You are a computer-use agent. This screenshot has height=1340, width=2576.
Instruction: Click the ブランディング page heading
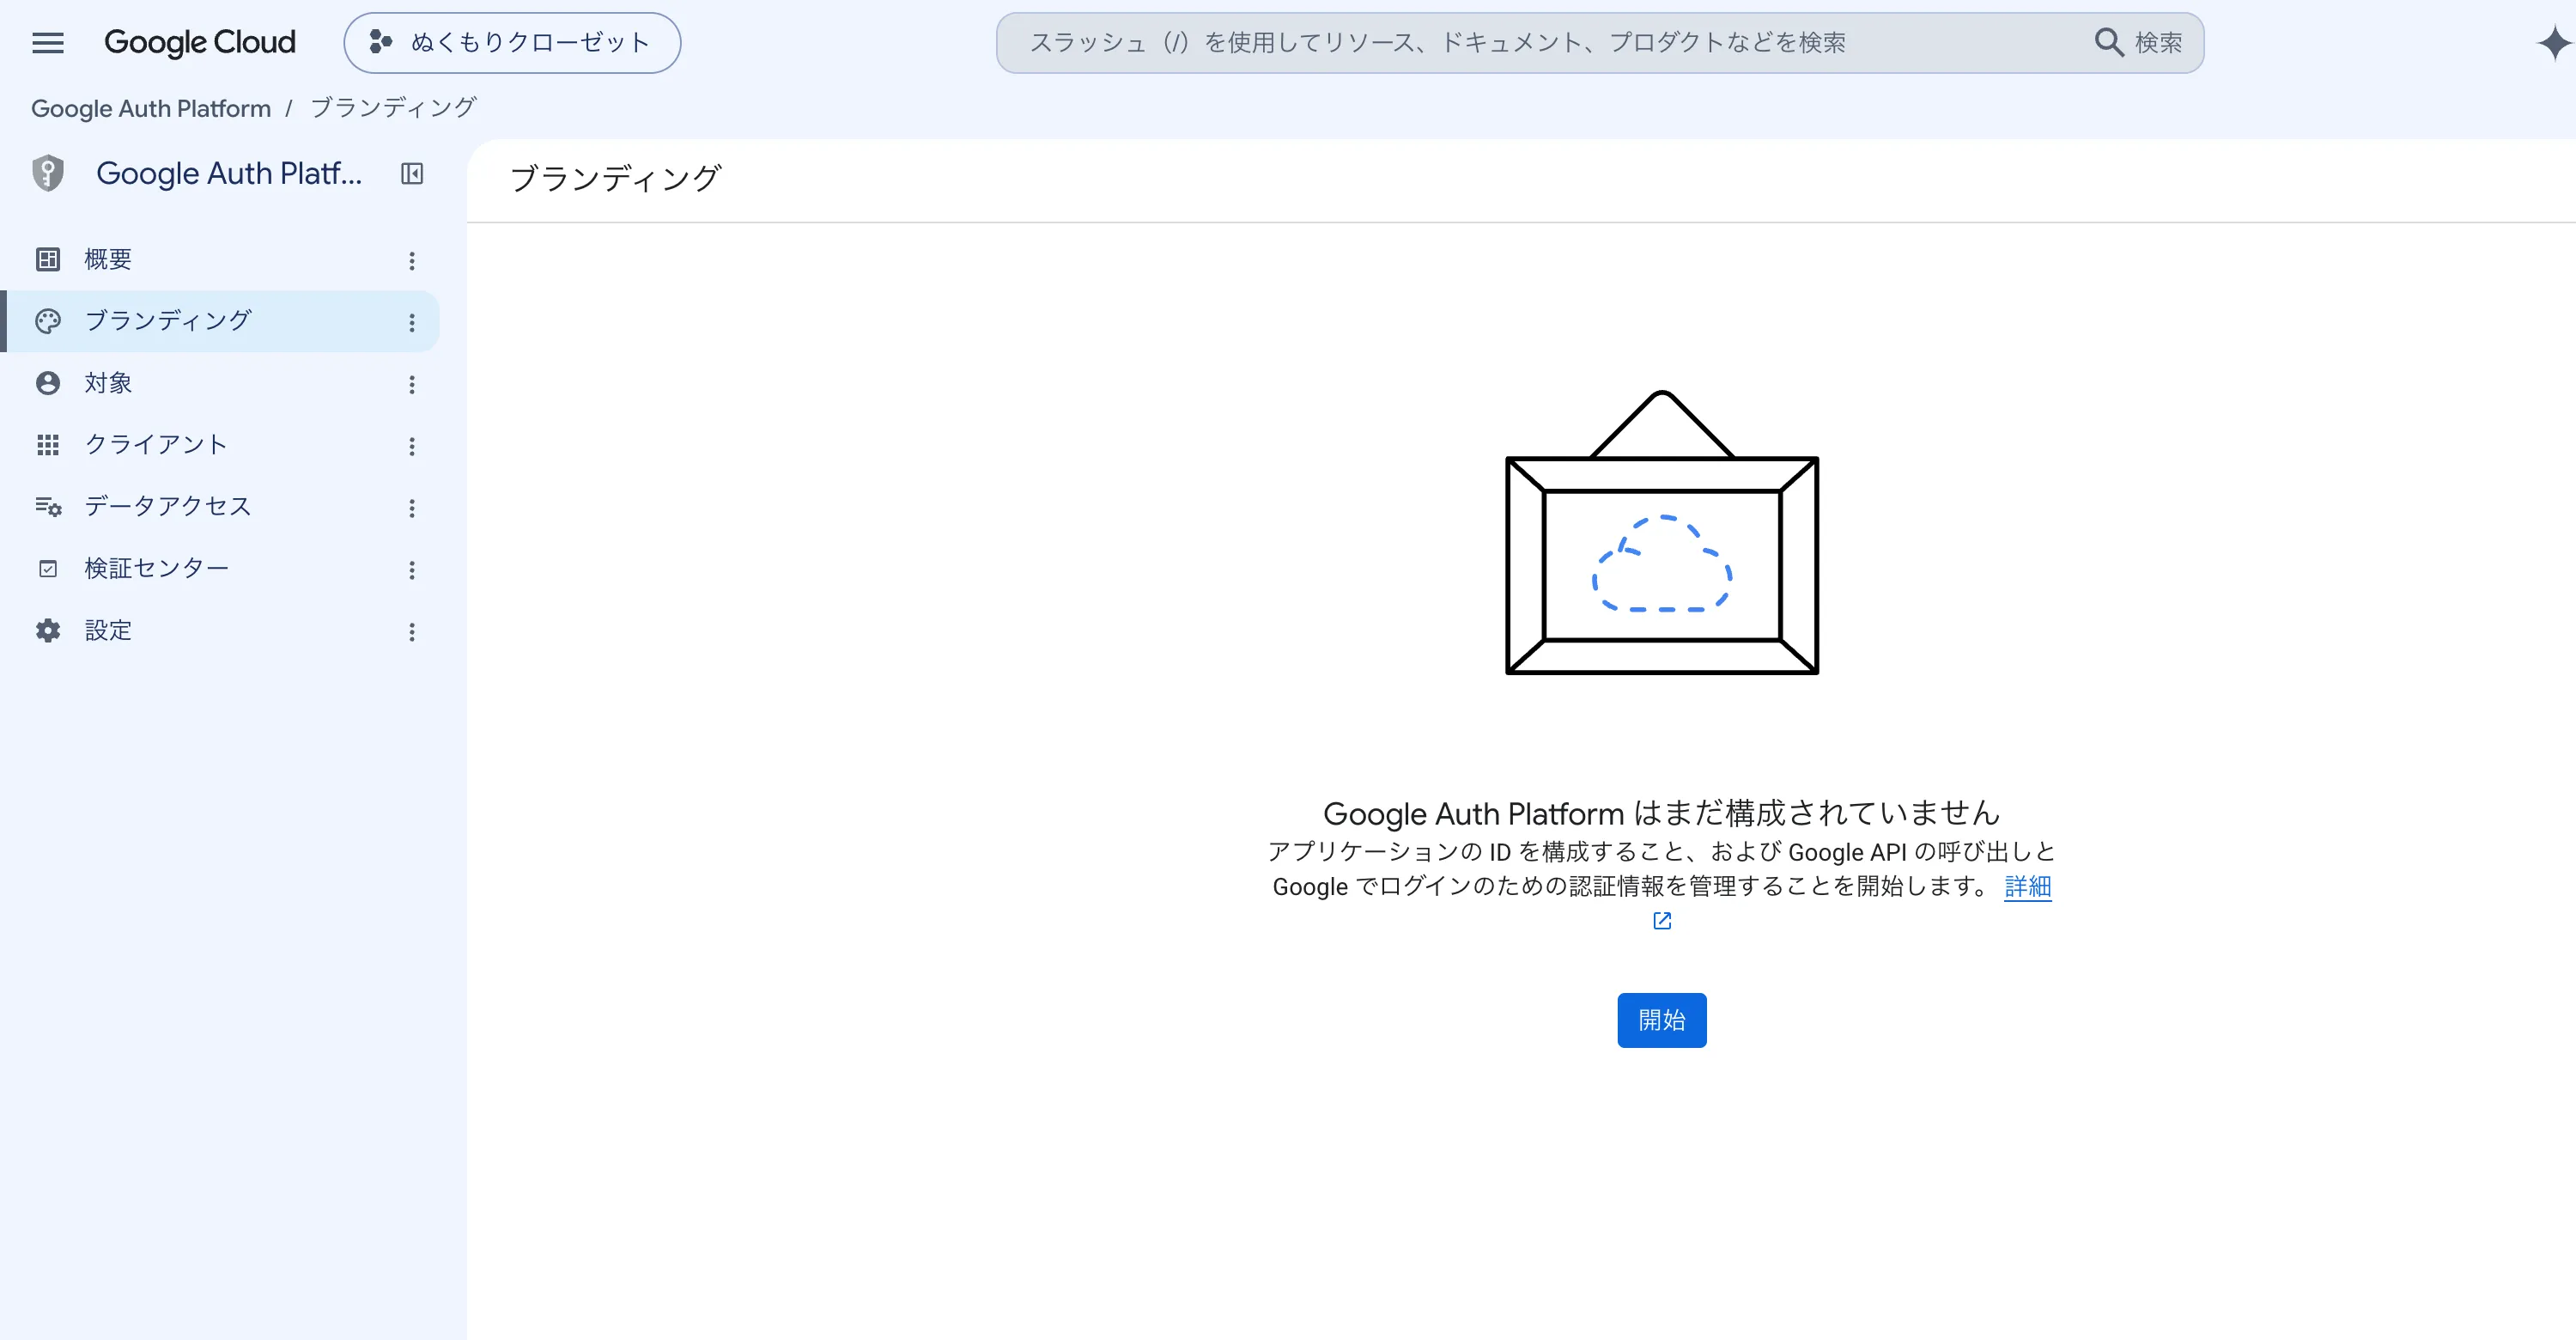[x=616, y=179]
